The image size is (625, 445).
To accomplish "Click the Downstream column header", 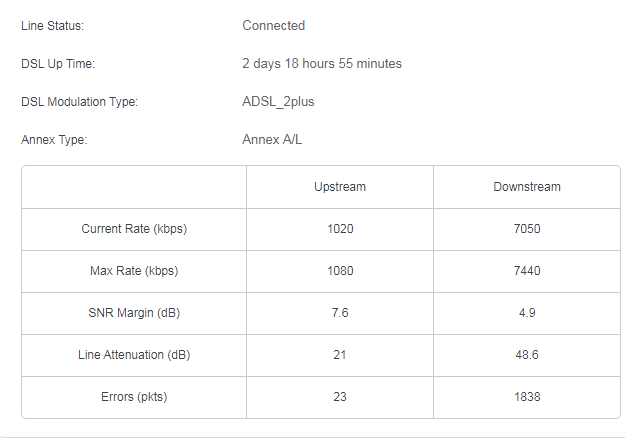I will (527, 187).
